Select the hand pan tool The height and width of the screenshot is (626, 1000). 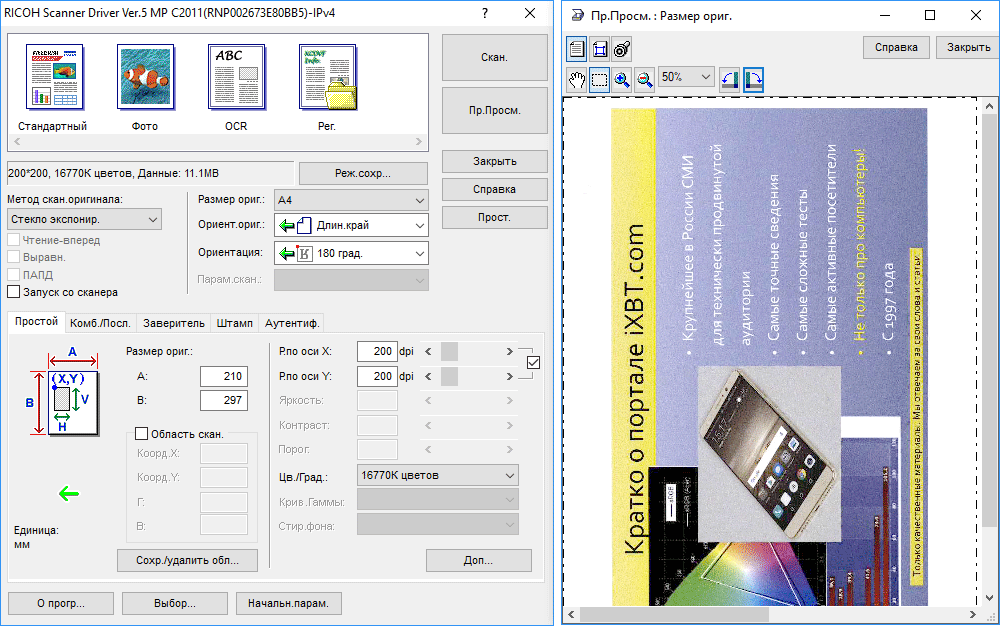pyautogui.click(x=577, y=80)
